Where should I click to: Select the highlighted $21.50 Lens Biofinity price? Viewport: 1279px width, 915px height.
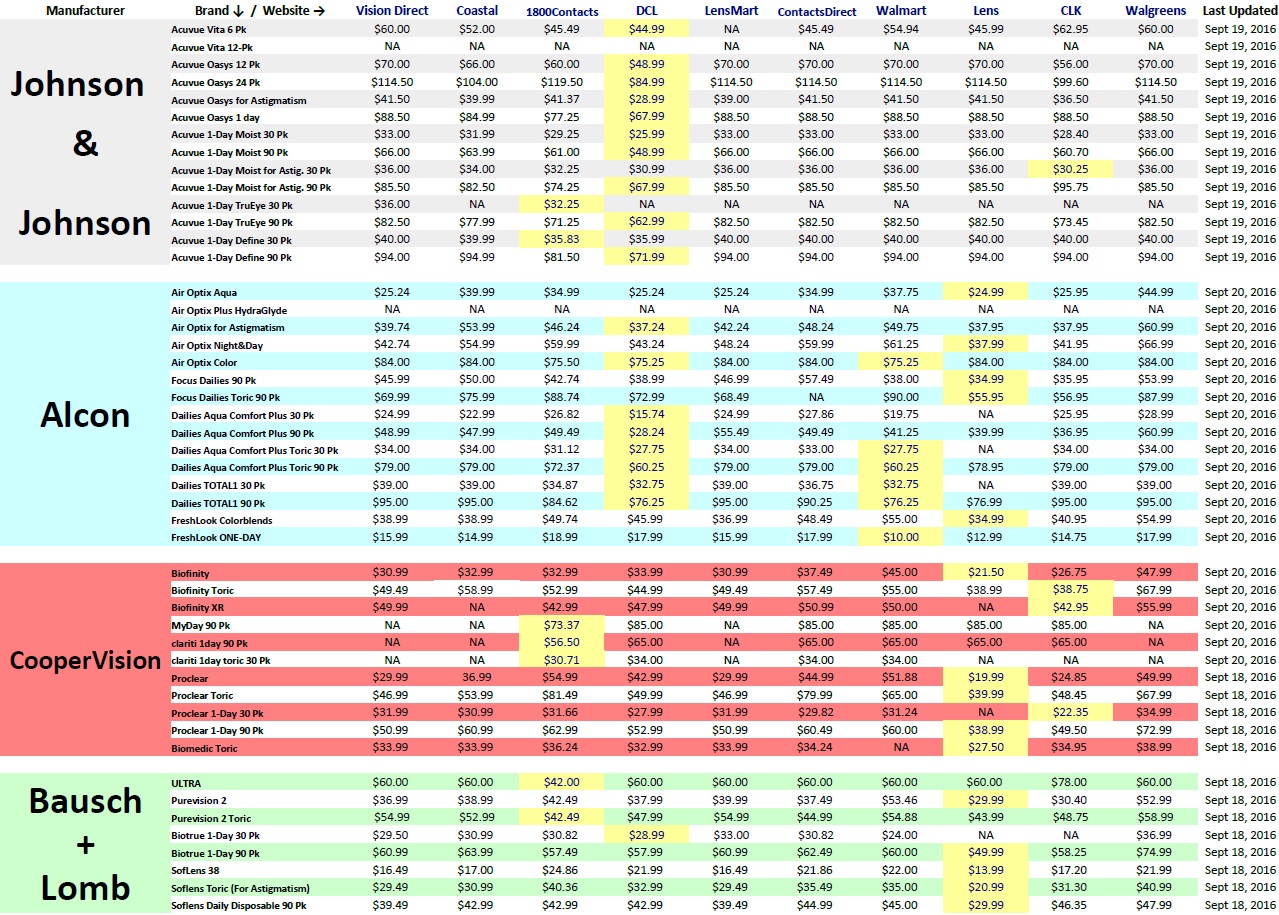pyautogui.click(x=985, y=572)
